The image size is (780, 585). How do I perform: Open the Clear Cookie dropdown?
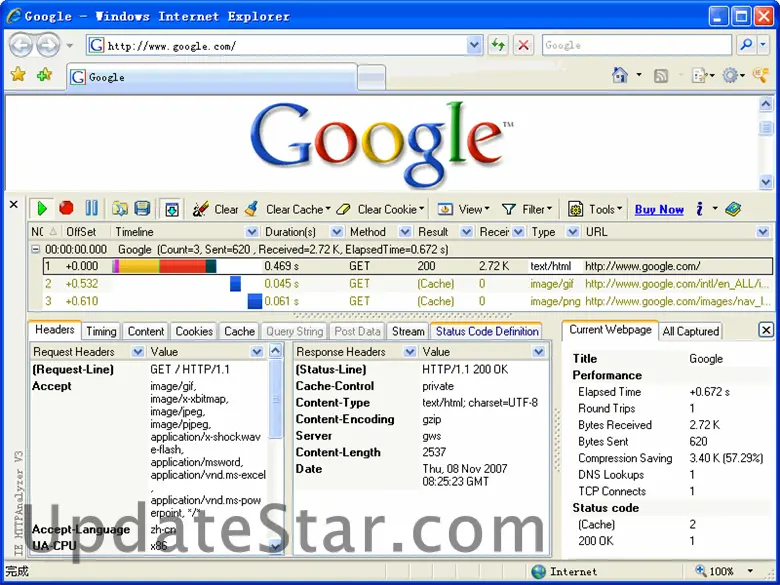[380, 209]
